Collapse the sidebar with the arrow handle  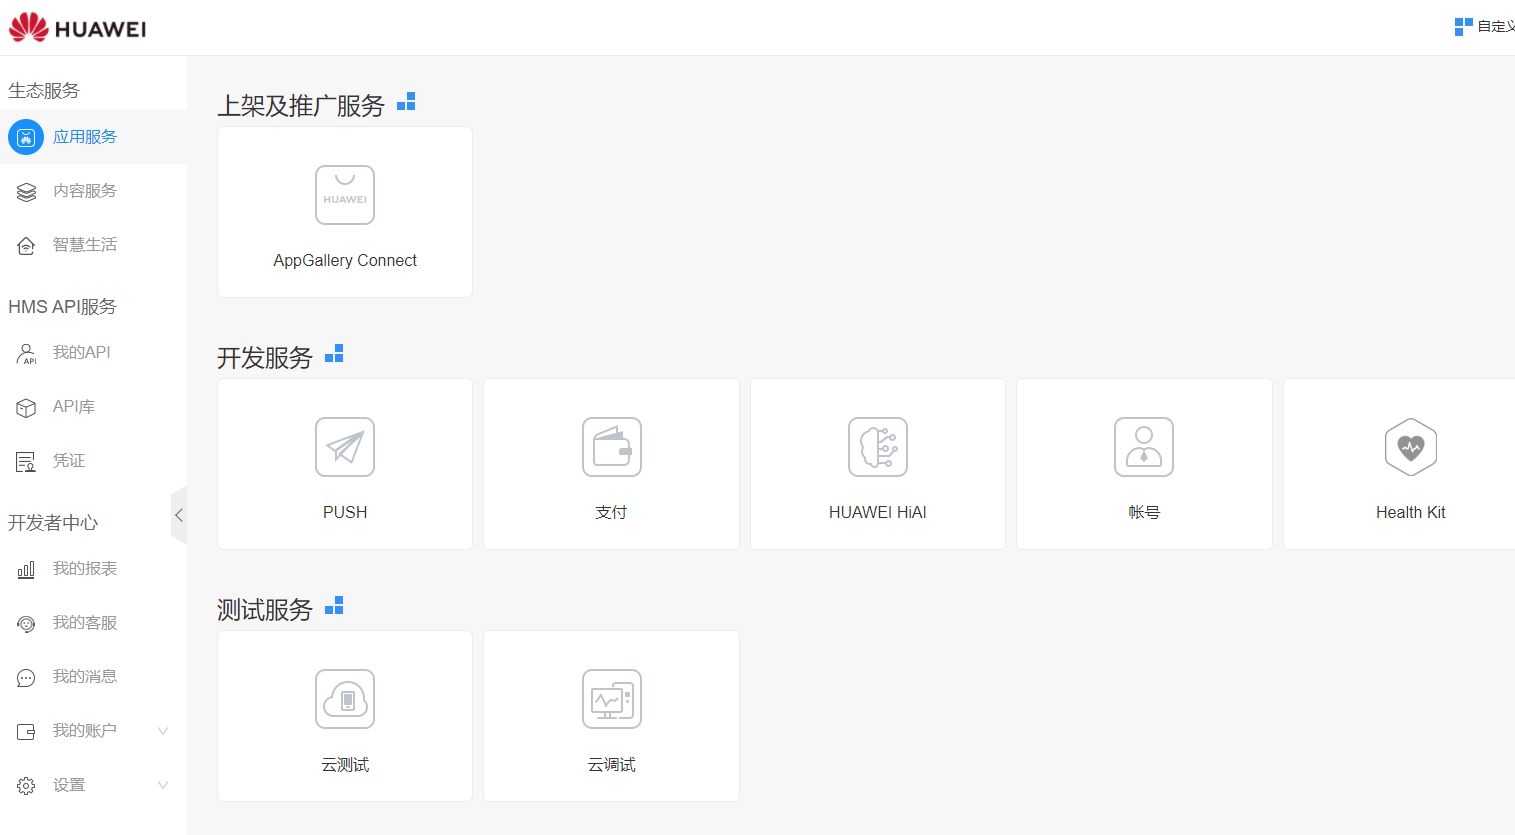click(179, 515)
